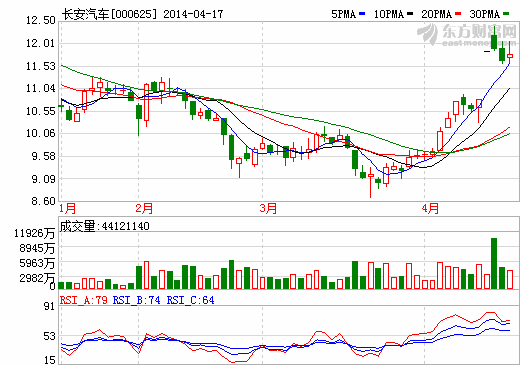The image size is (520, 365).
Task: Click the date 2014-04-17 in the title
Action: (193, 14)
